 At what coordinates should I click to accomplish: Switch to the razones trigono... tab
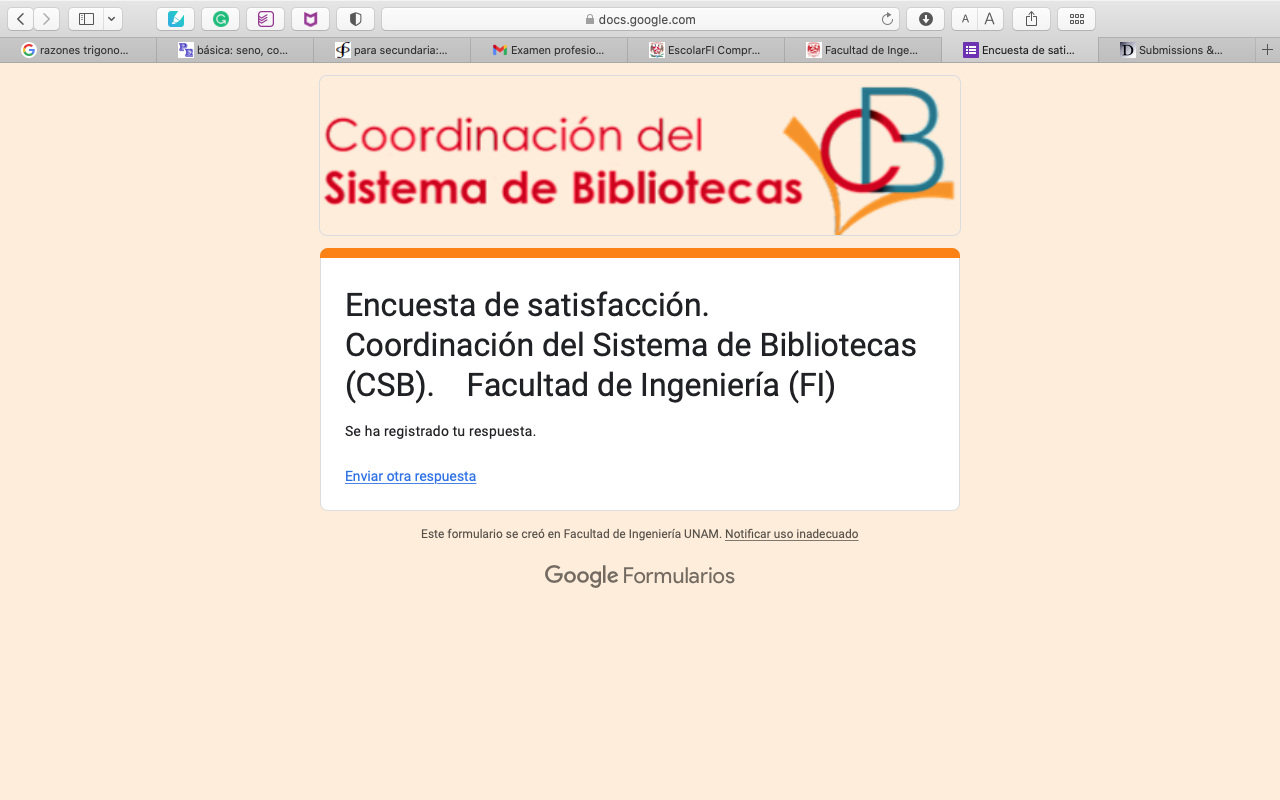tap(78, 50)
